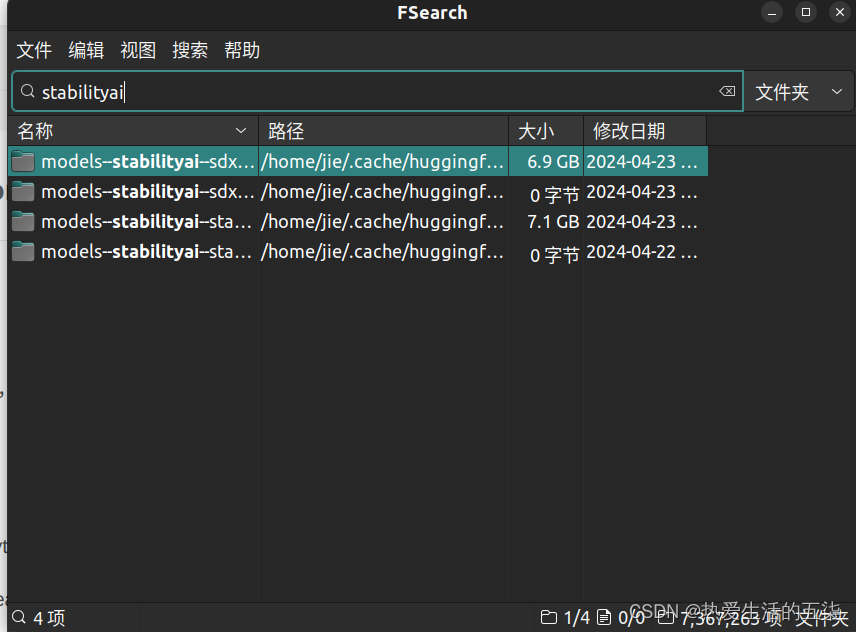
Task: Select models--stabilityai--sdx… name in 2024-04-23 0 字节 row
Action: [x=148, y=192]
